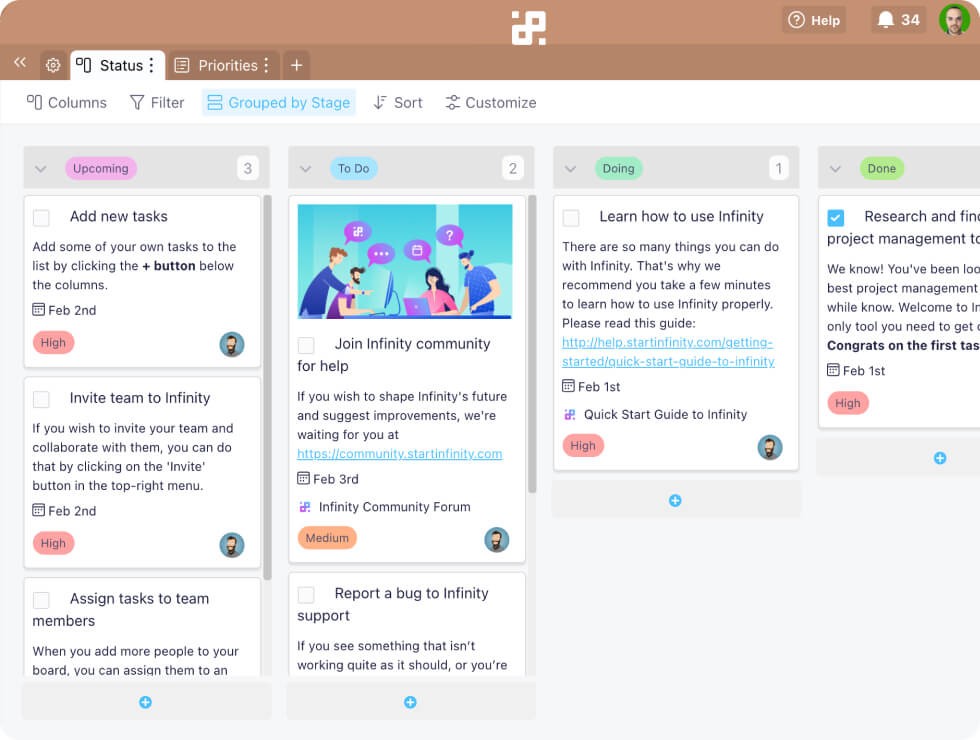Open the user profile avatar menu
This screenshot has height=740, width=980.
click(x=954, y=20)
